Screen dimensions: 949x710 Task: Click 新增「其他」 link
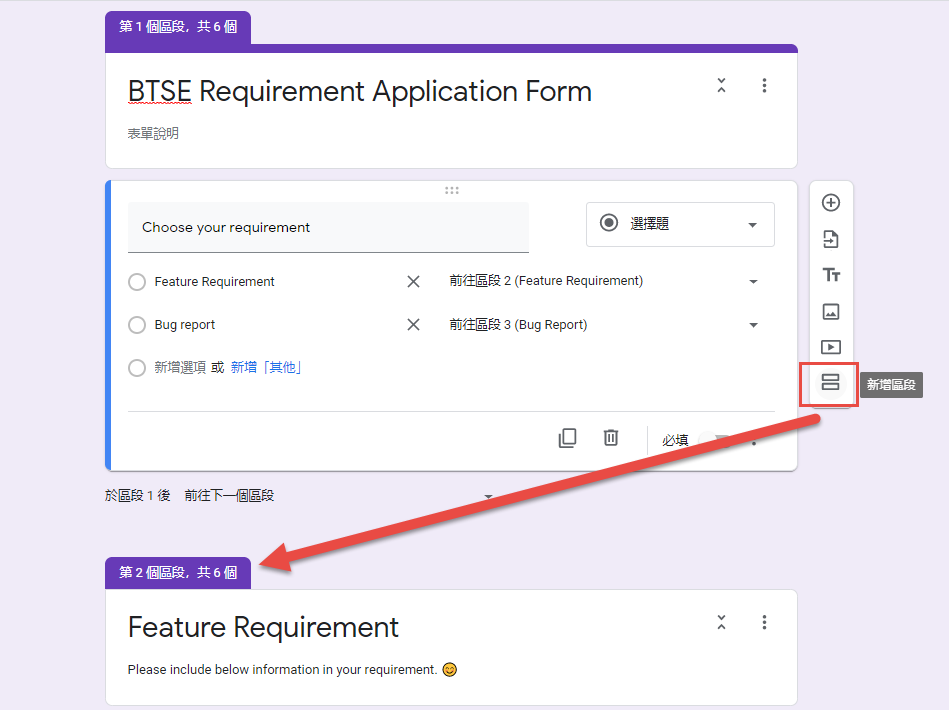click(266, 367)
